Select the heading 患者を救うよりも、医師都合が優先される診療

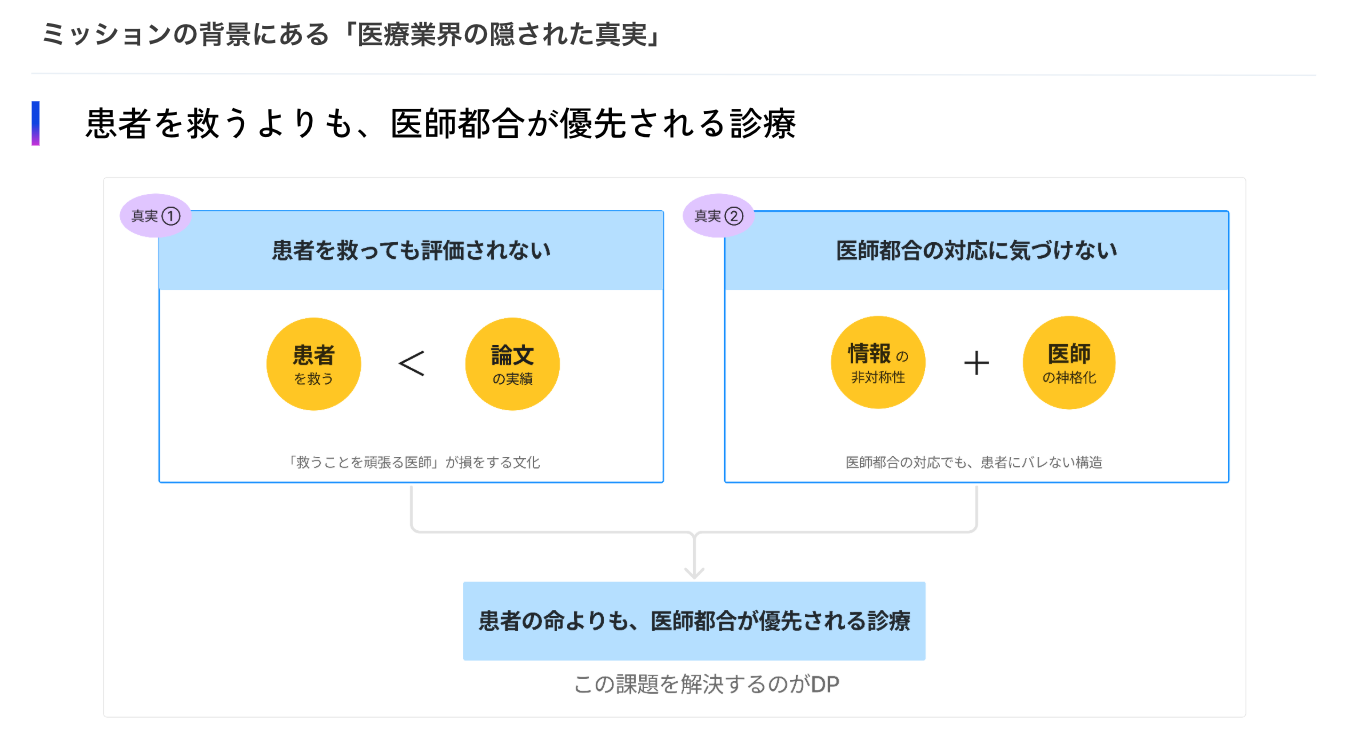coord(441,124)
